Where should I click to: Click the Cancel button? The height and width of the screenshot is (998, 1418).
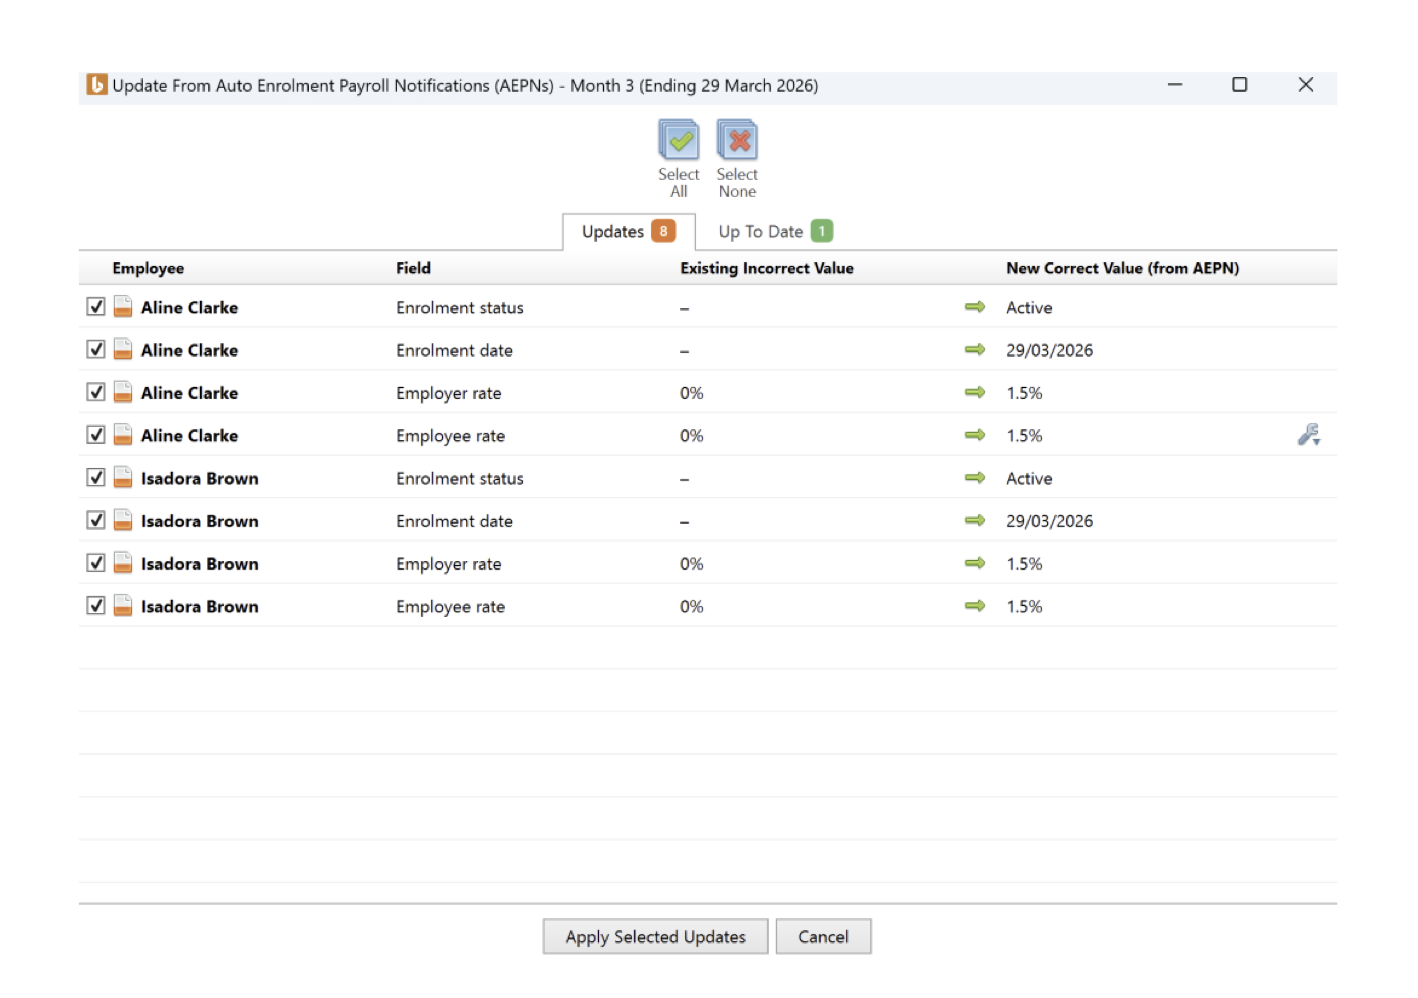click(x=823, y=937)
